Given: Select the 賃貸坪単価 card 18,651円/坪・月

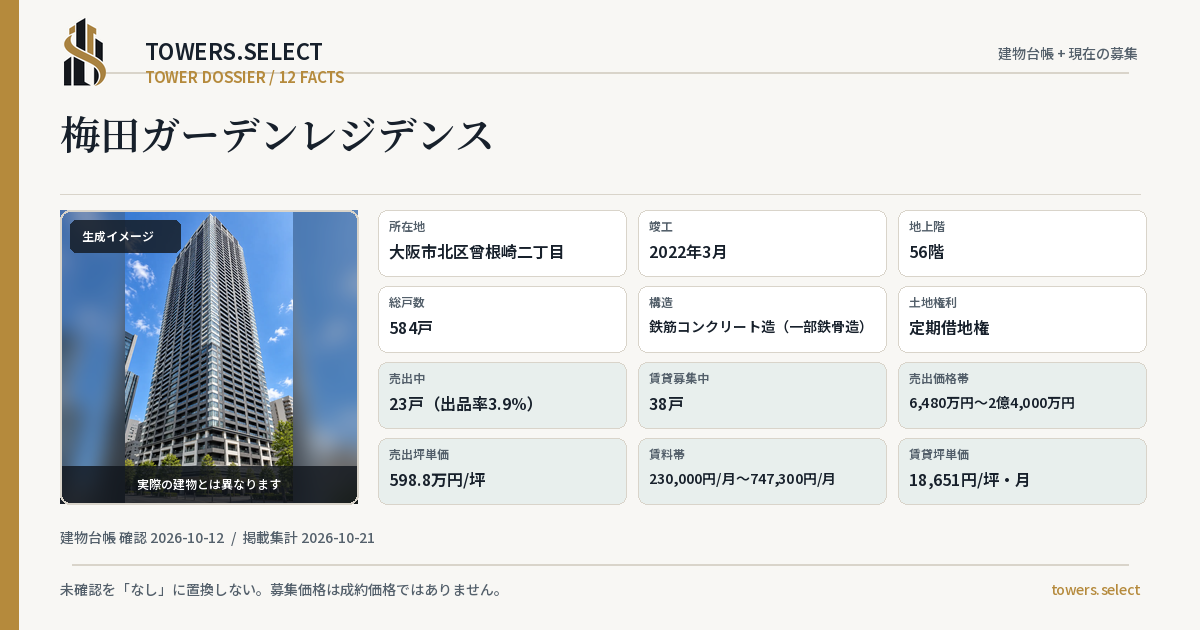Looking at the screenshot, I should coord(1022,471).
